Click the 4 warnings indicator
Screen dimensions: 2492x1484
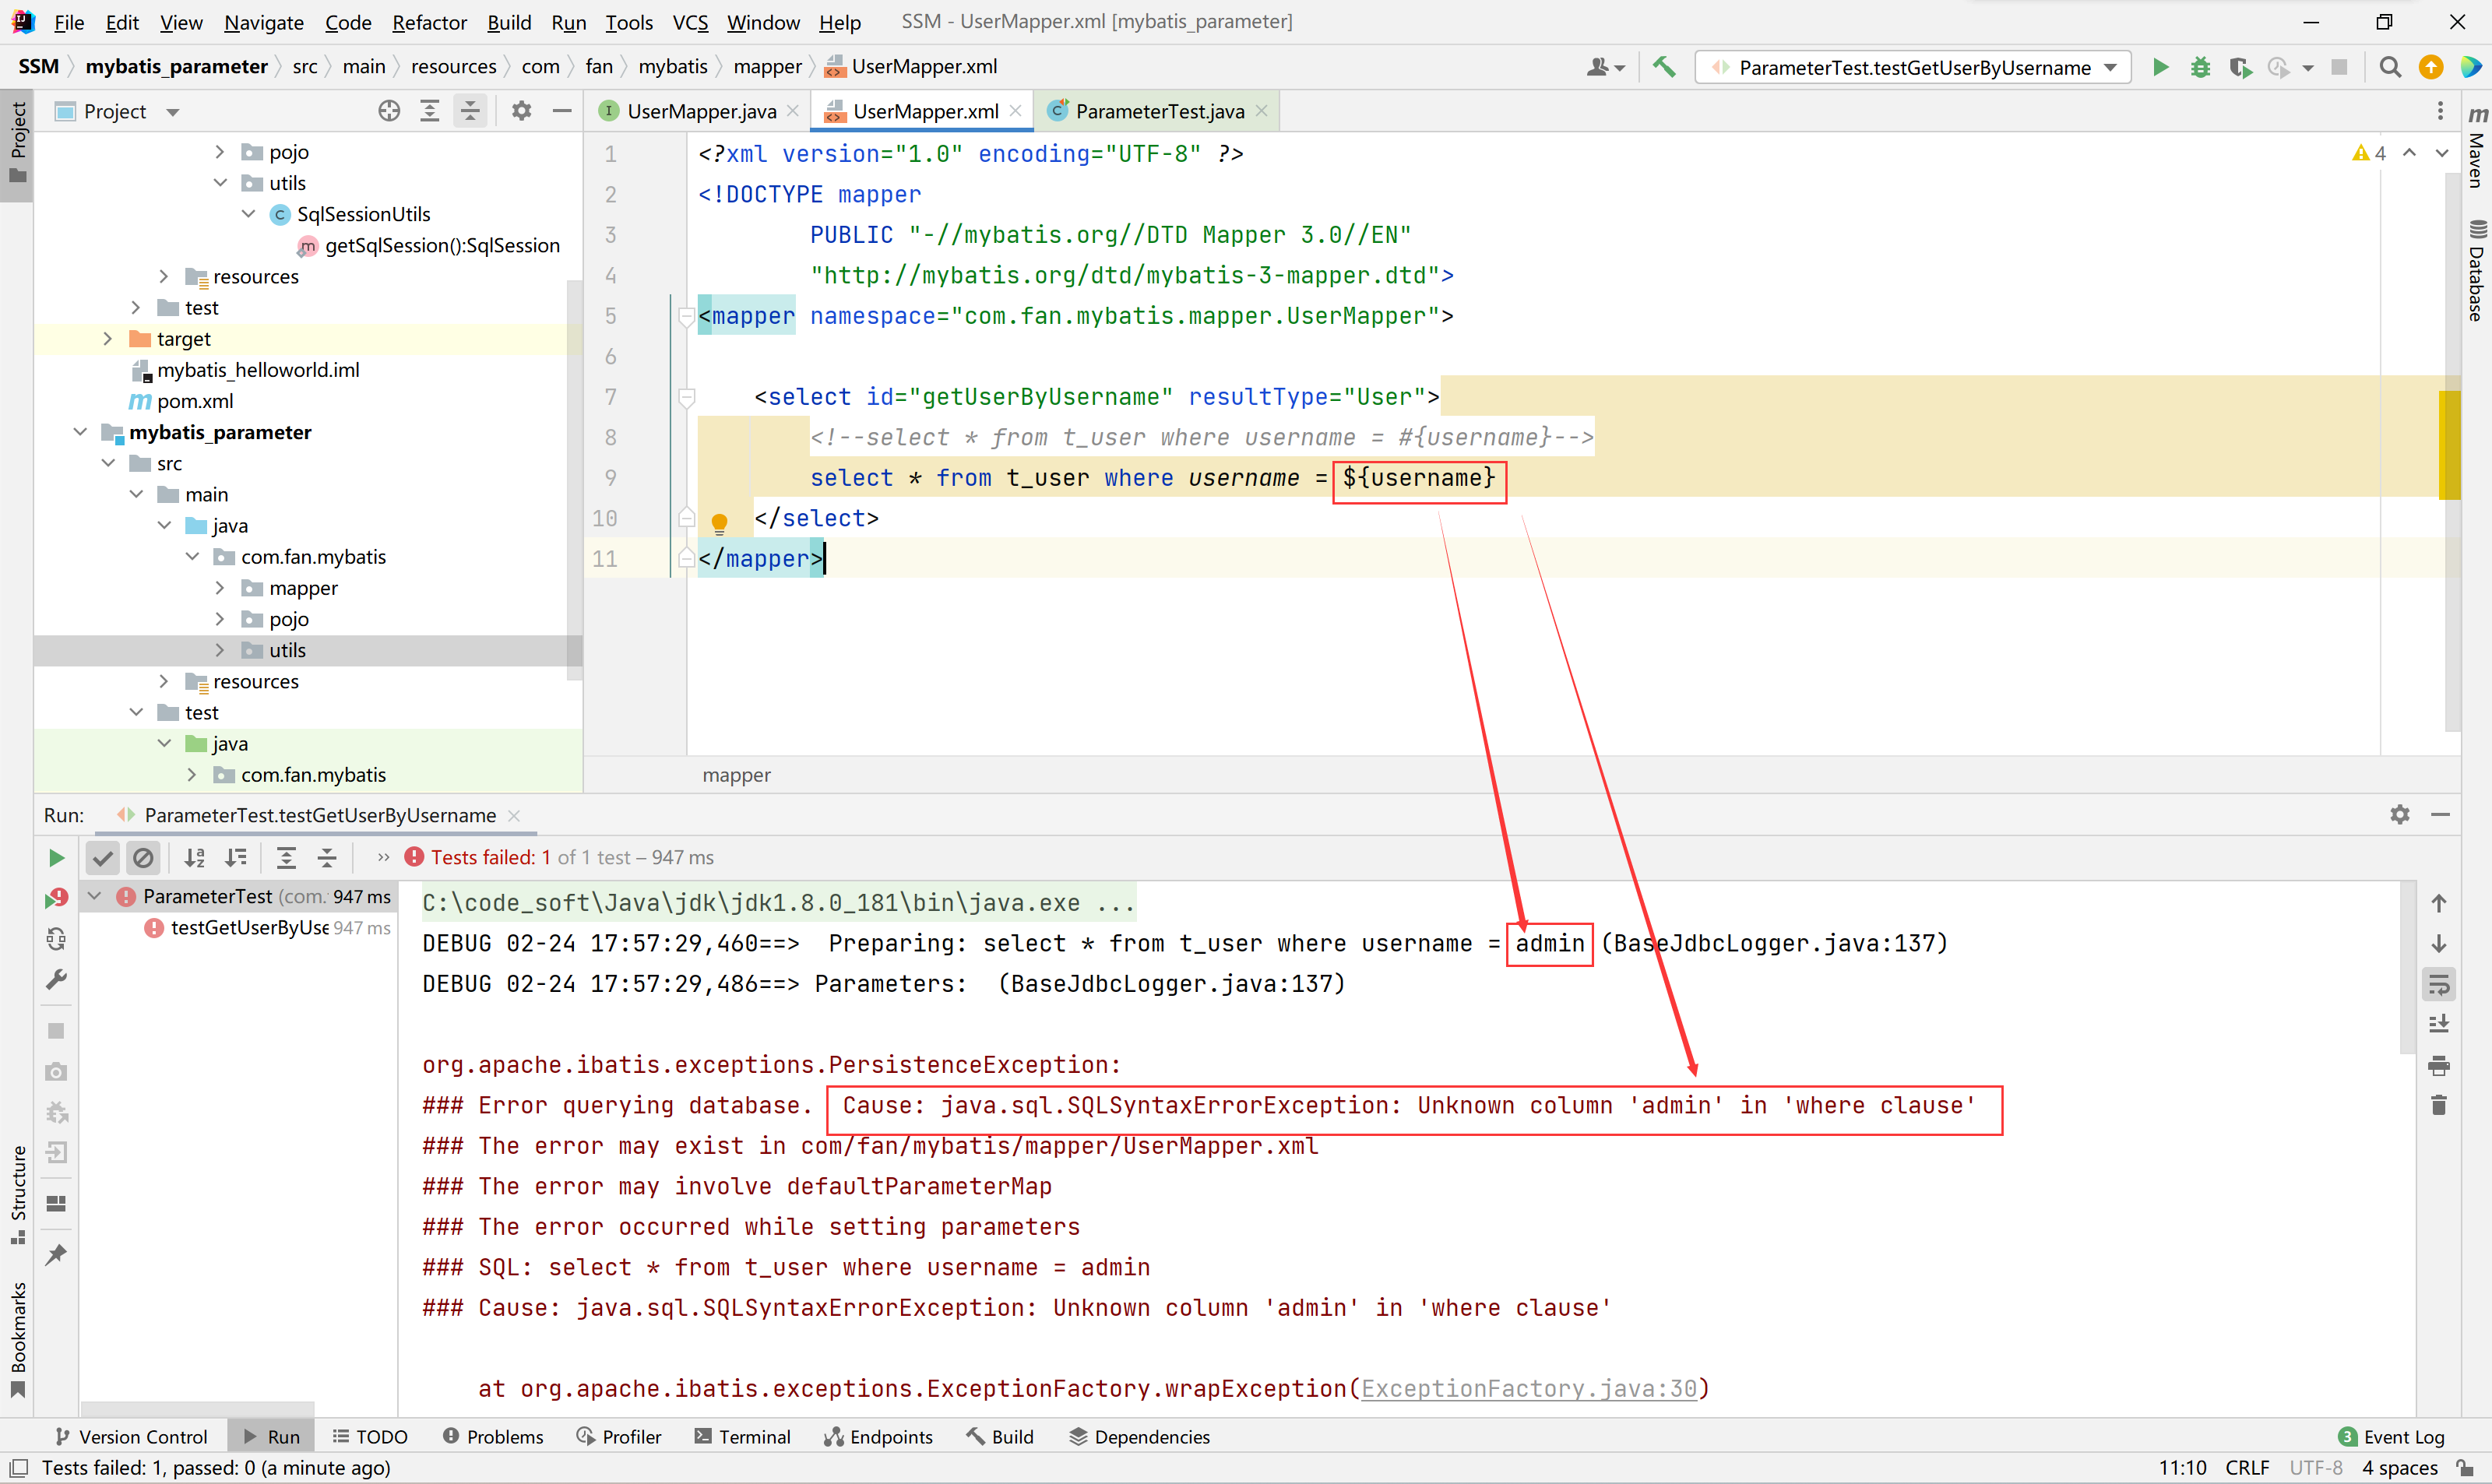click(2369, 153)
